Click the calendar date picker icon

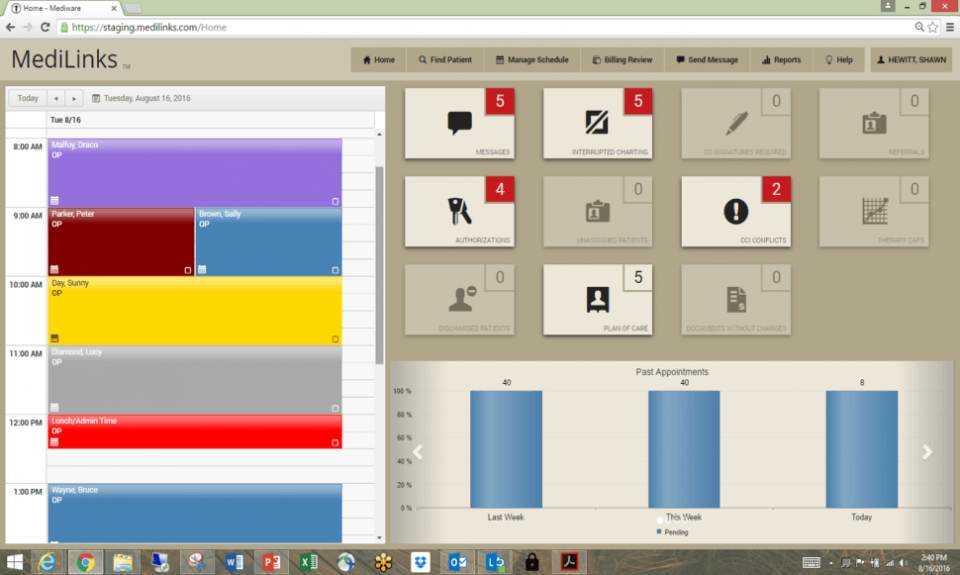[96, 98]
